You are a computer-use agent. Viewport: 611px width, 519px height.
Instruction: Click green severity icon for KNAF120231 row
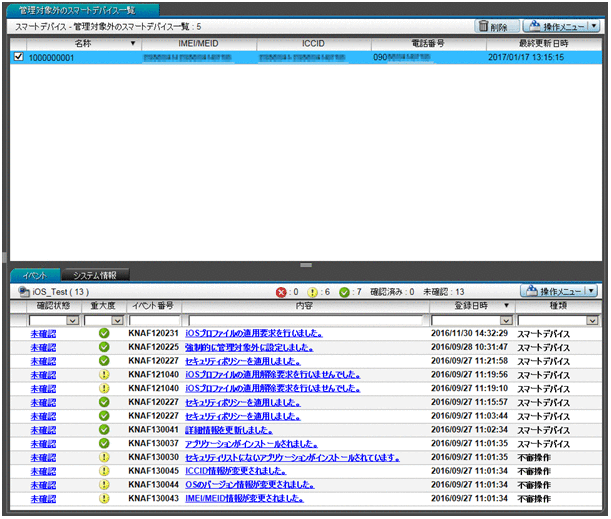point(104,333)
